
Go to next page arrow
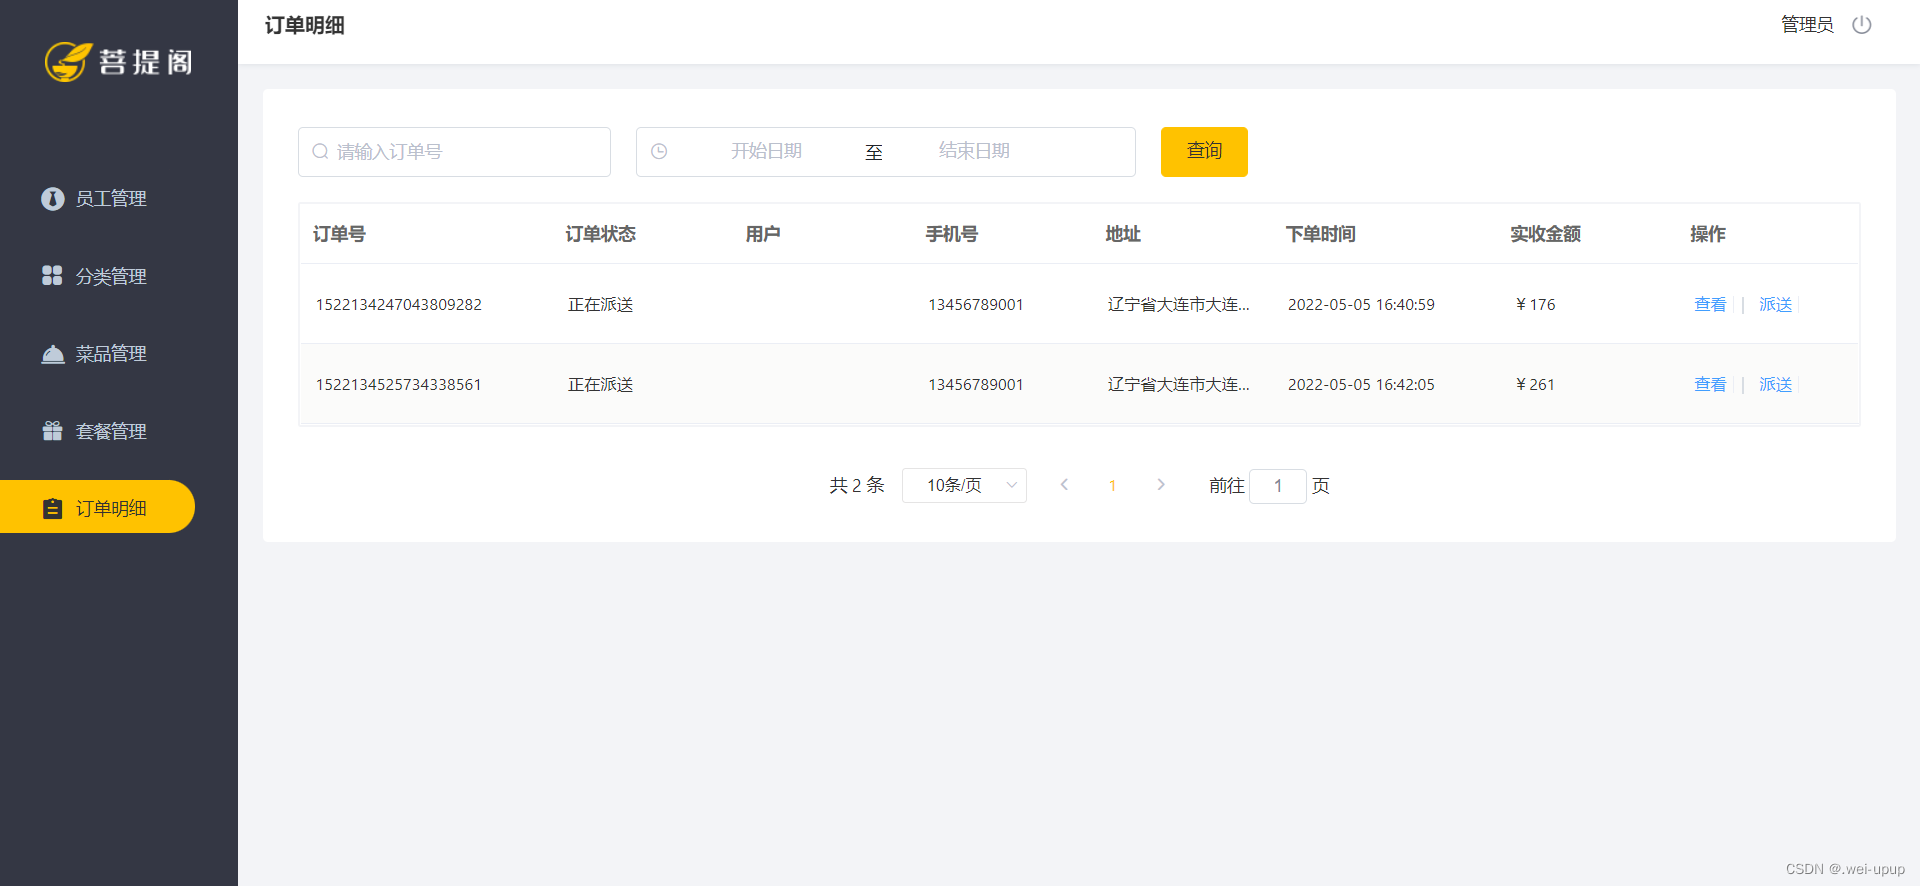point(1161,485)
